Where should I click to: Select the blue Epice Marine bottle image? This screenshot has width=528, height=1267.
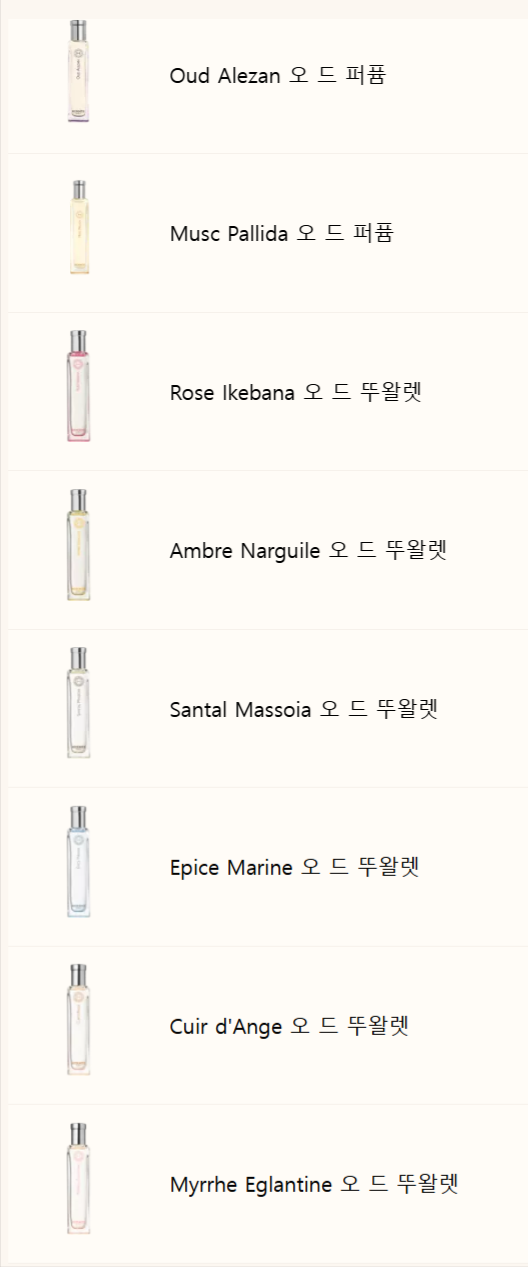click(x=79, y=862)
